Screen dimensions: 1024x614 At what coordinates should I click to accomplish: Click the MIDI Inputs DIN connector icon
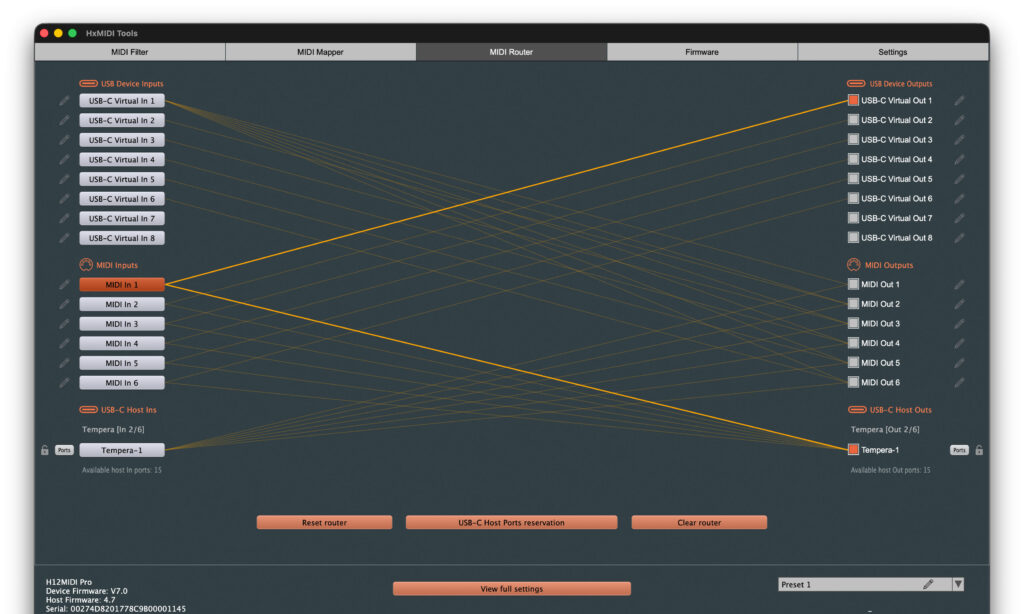click(86, 265)
